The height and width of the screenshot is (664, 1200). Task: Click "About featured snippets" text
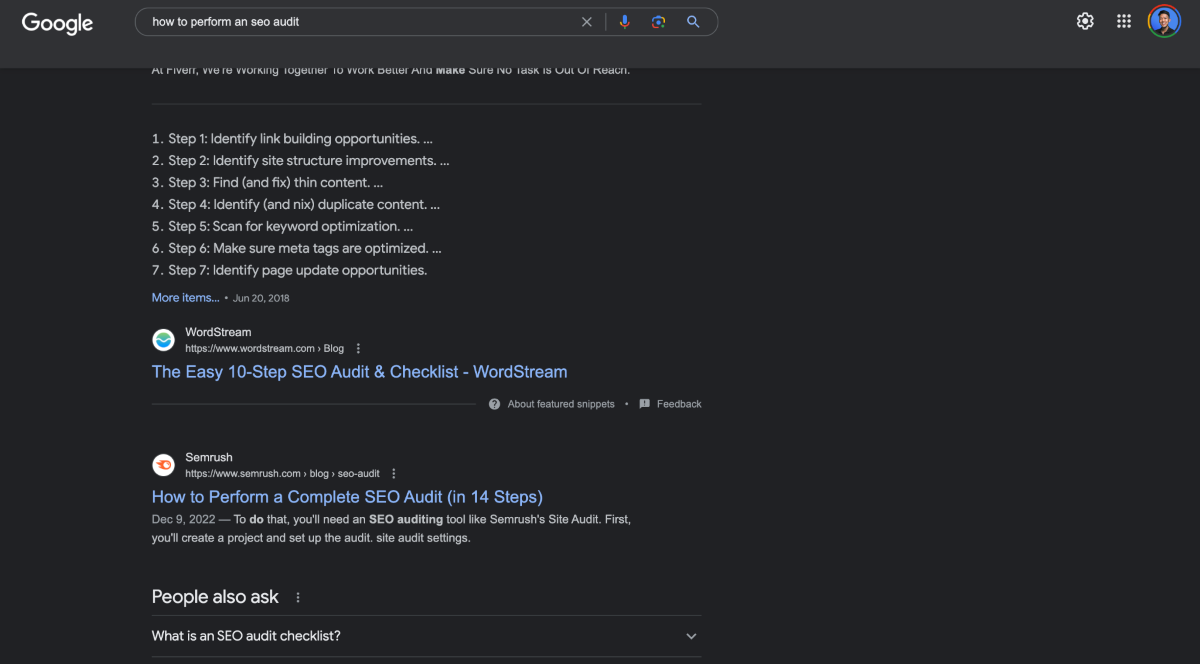point(561,404)
